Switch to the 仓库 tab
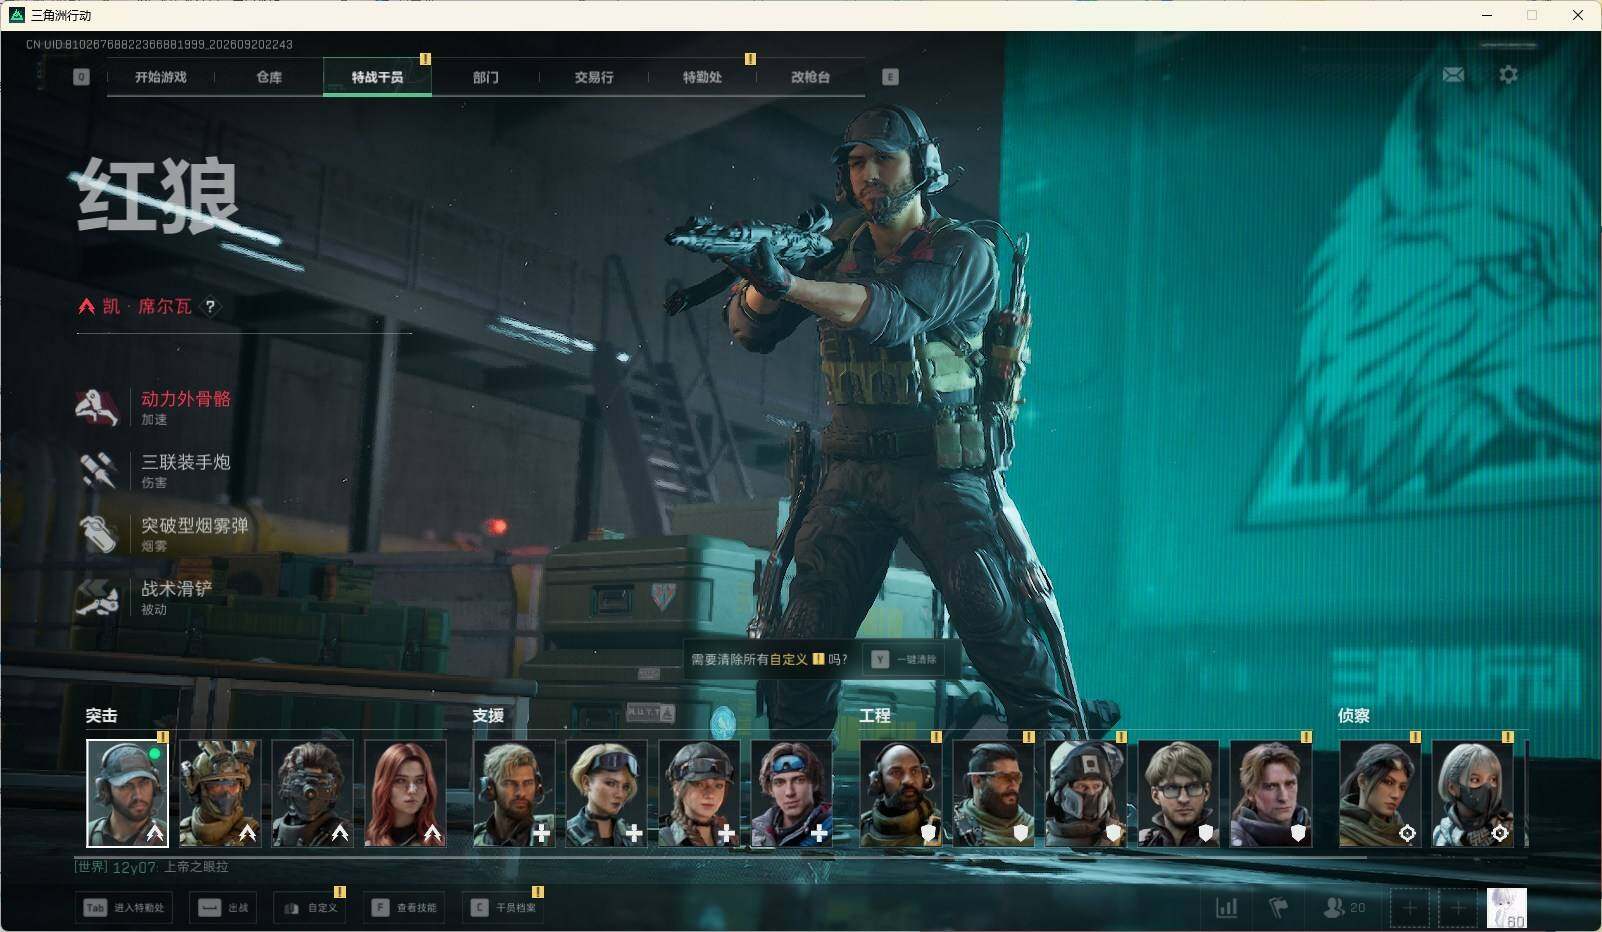The image size is (1602, 932). 269,77
